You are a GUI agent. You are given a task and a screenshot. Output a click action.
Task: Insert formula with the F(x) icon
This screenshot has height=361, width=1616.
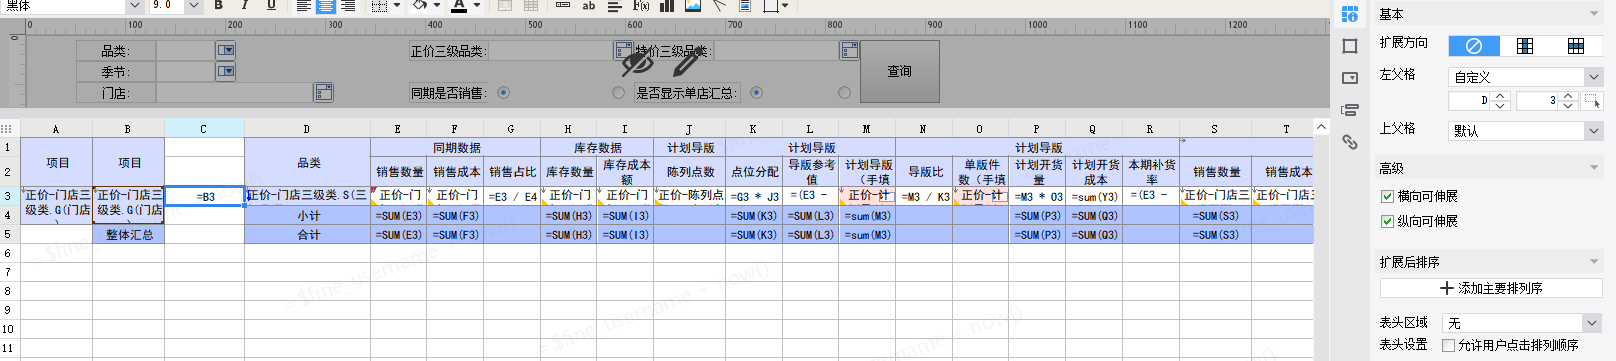pyautogui.click(x=641, y=6)
